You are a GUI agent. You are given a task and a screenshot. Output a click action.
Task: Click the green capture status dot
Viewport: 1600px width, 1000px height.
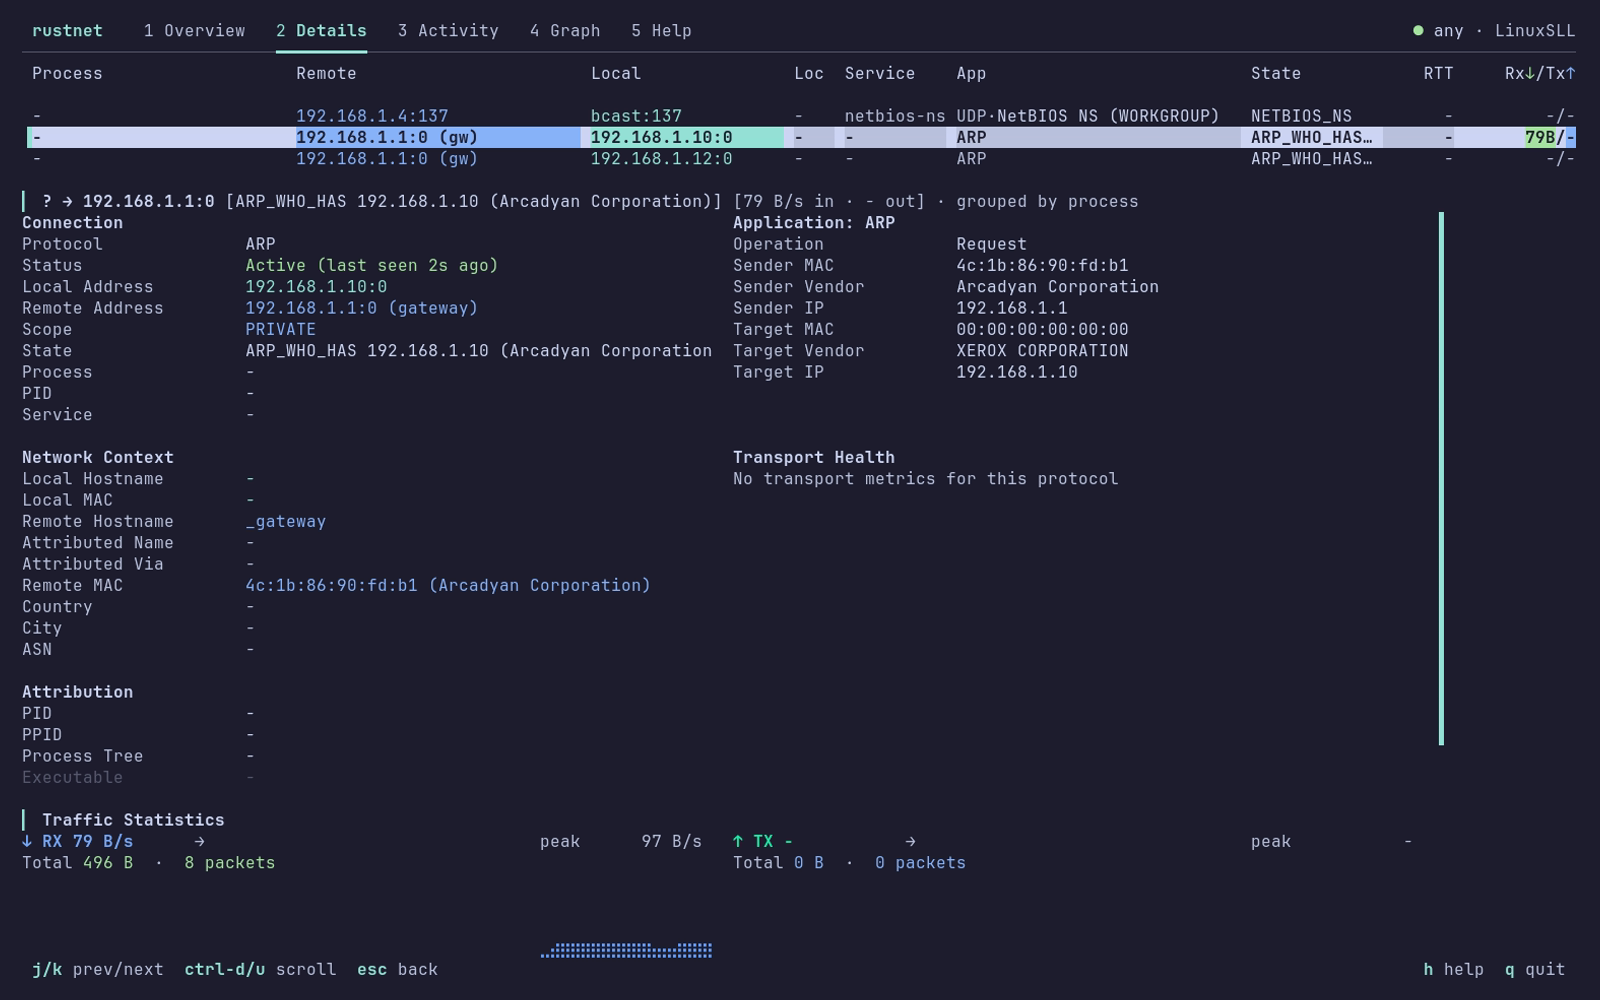pyautogui.click(x=1418, y=31)
